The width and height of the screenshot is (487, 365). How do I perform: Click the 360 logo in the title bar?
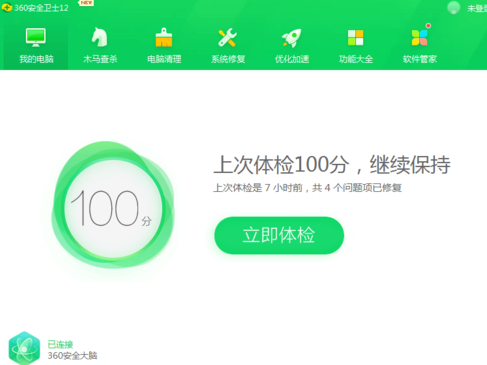[x=7, y=8]
